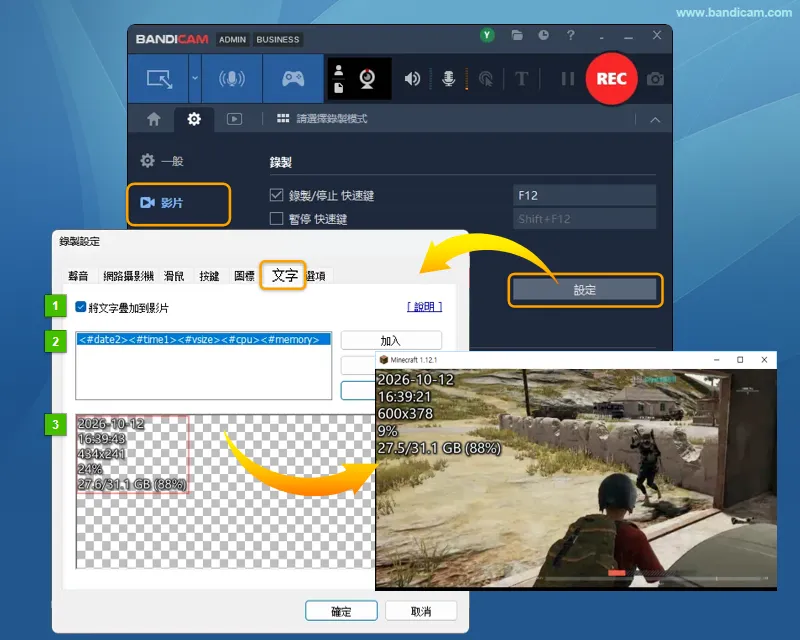Select 一般 in the settings sidebar
The image size is (800, 640).
[162, 161]
